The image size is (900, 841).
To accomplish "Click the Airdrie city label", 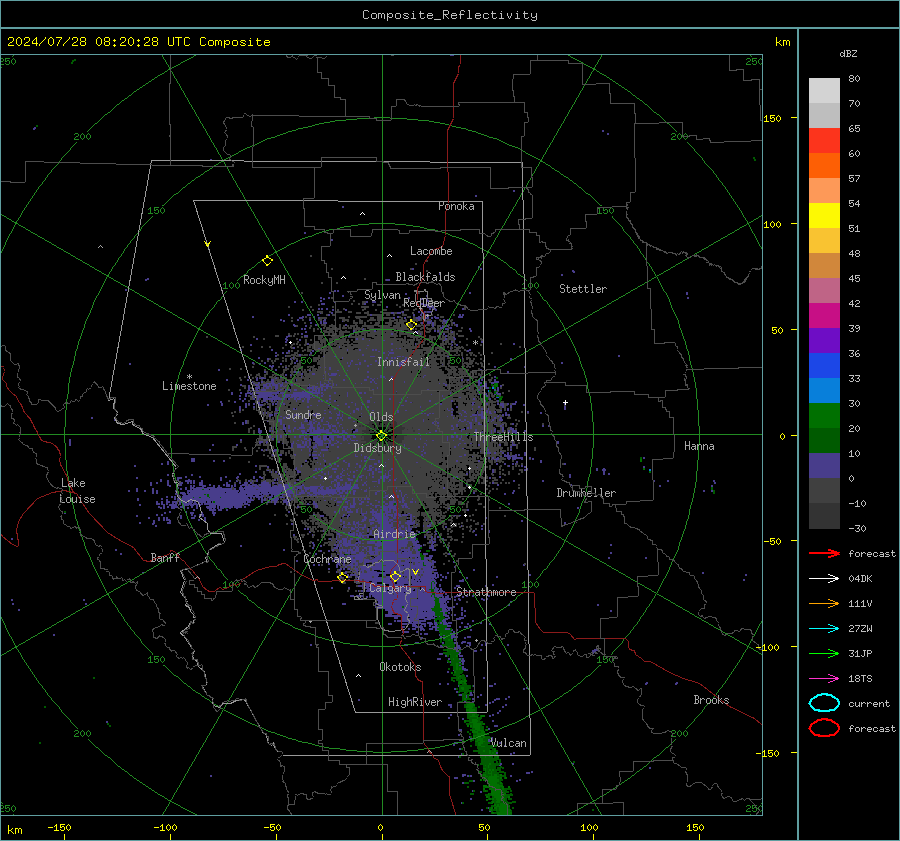I will pos(394,534).
